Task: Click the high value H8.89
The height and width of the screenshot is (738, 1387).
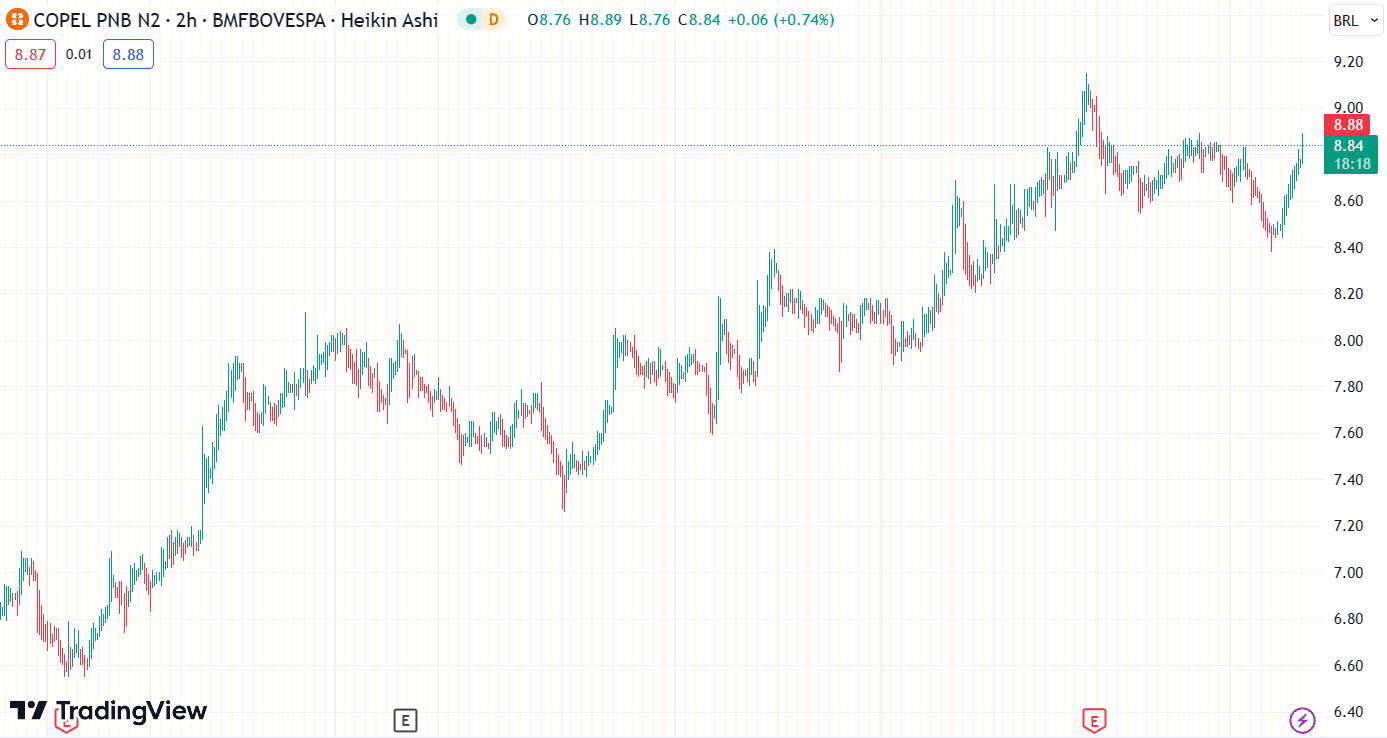Action: (600, 19)
